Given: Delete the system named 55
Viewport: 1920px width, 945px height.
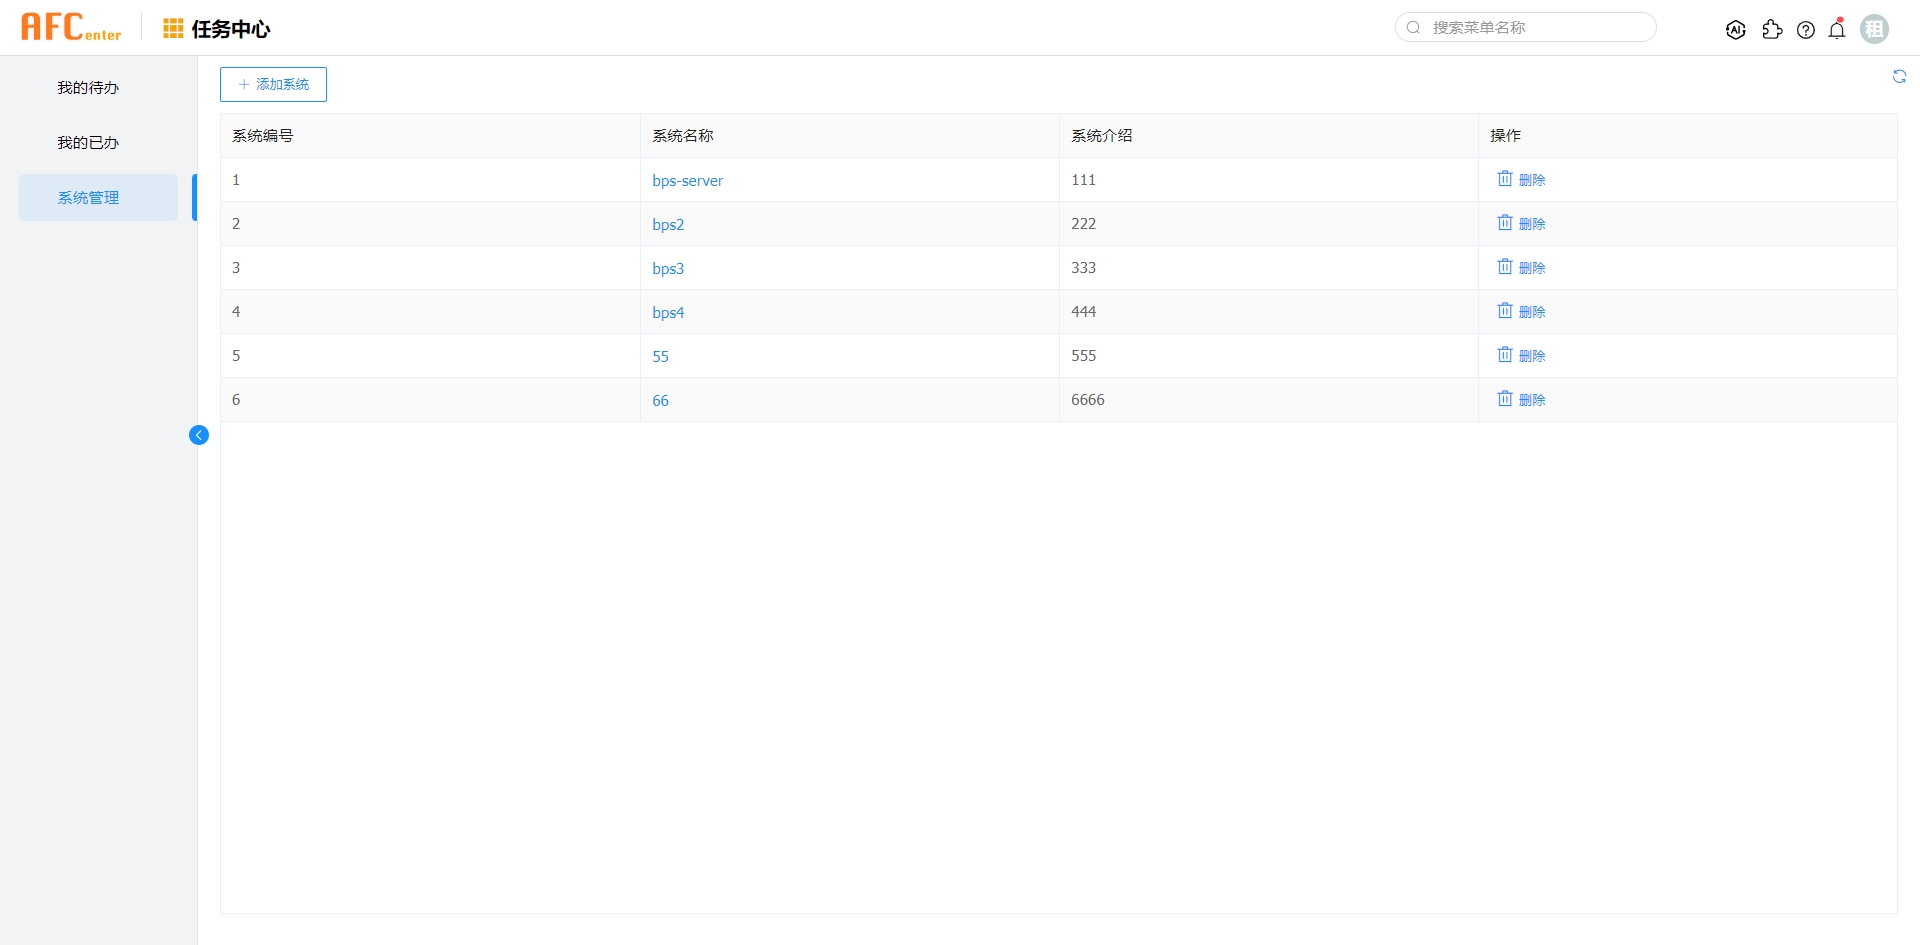Looking at the screenshot, I should pos(1521,355).
